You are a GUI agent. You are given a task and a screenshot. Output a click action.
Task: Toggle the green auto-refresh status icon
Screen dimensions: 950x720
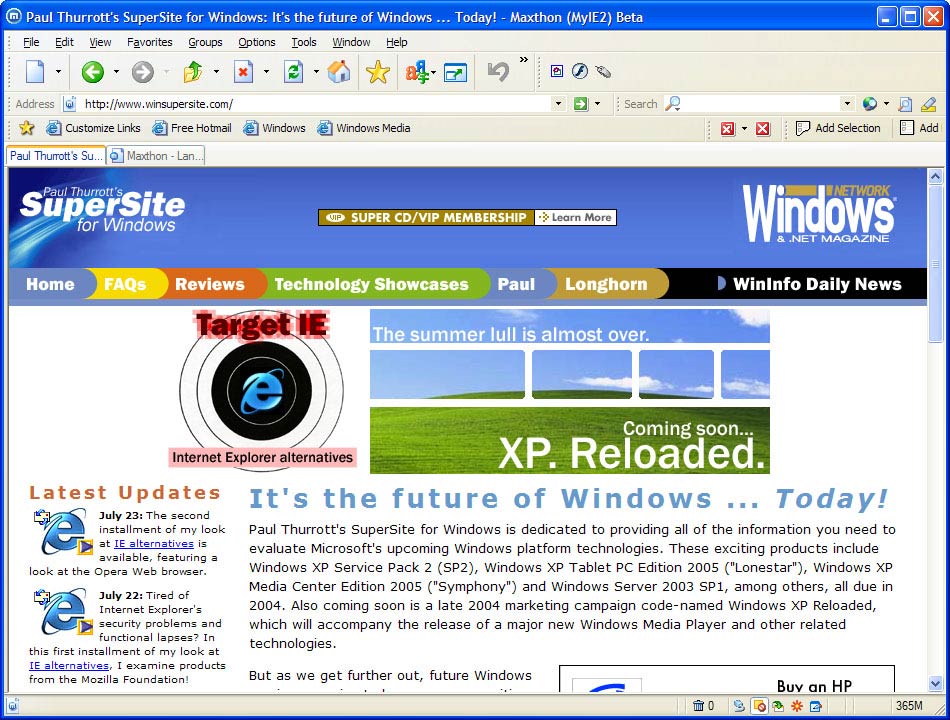tap(777, 705)
